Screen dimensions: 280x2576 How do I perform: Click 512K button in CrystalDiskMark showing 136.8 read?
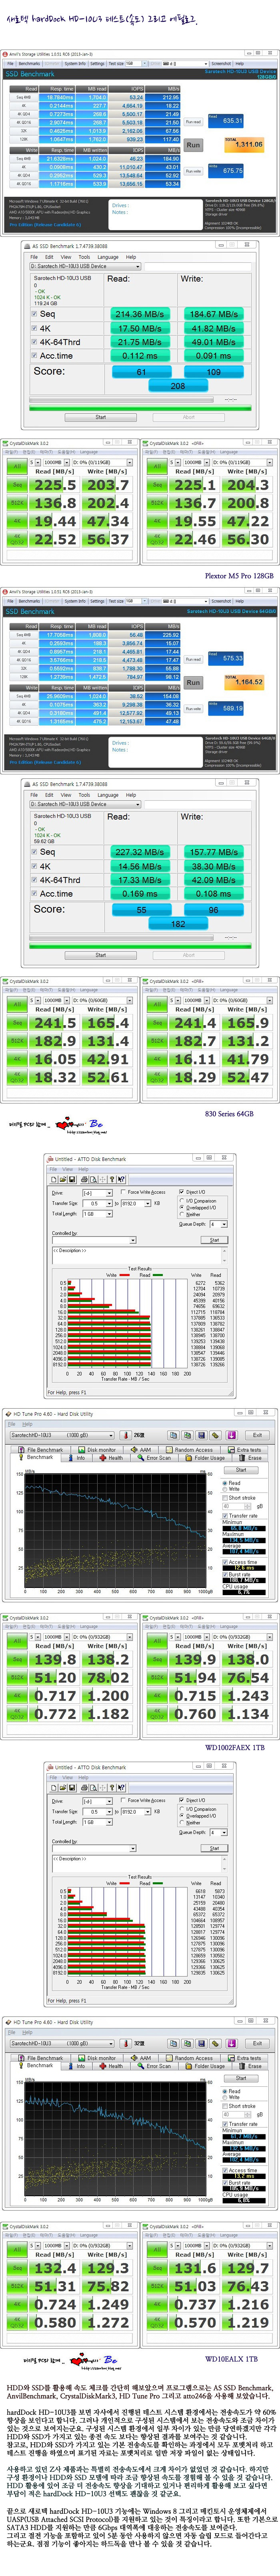pyautogui.click(x=17, y=503)
